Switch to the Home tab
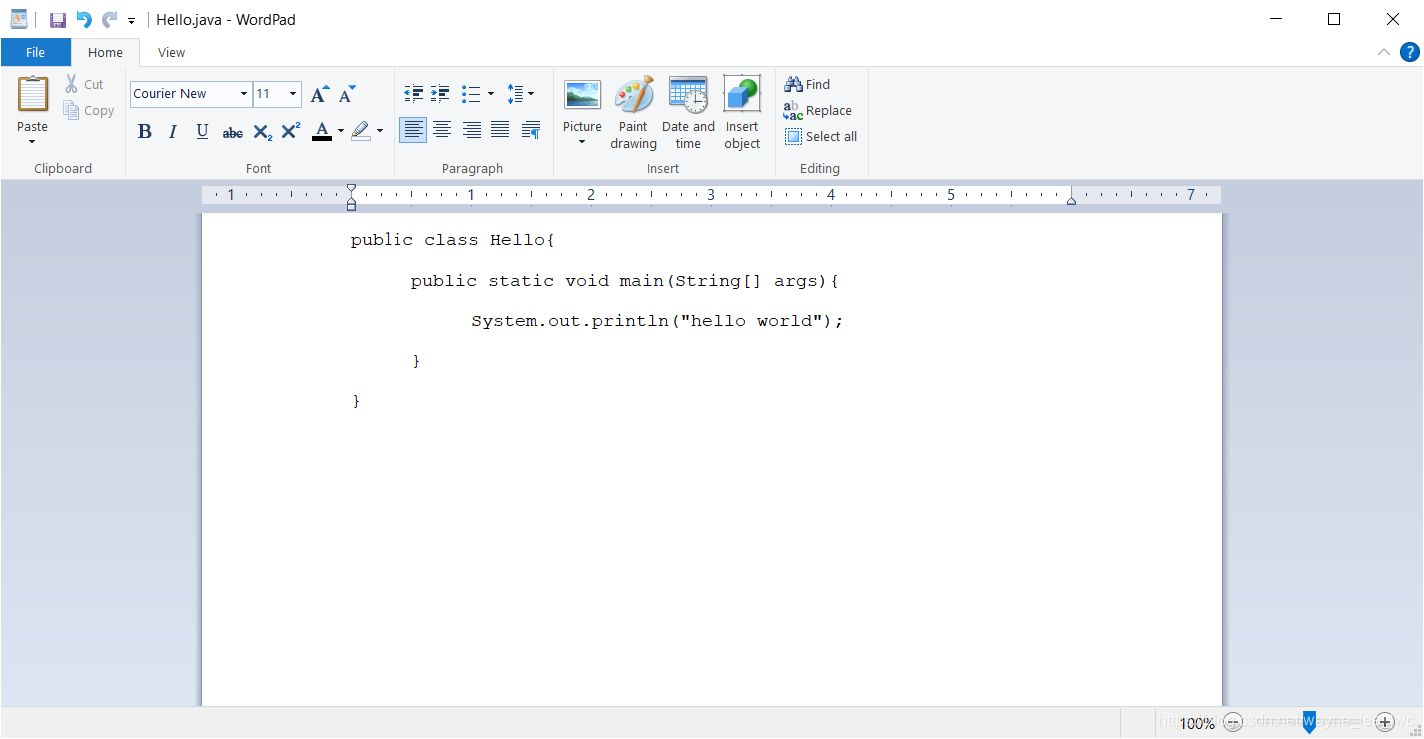The image size is (1424, 739). click(105, 53)
